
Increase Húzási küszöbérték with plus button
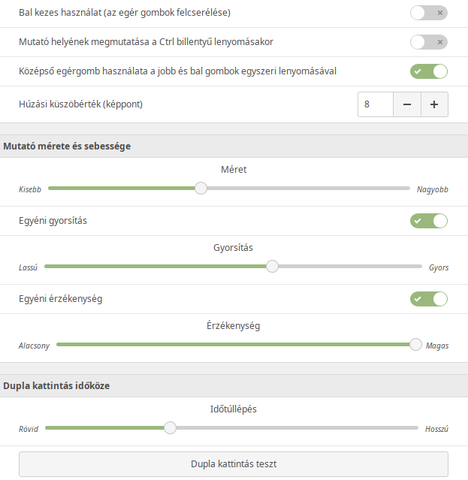pyautogui.click(x=434, y=104)
